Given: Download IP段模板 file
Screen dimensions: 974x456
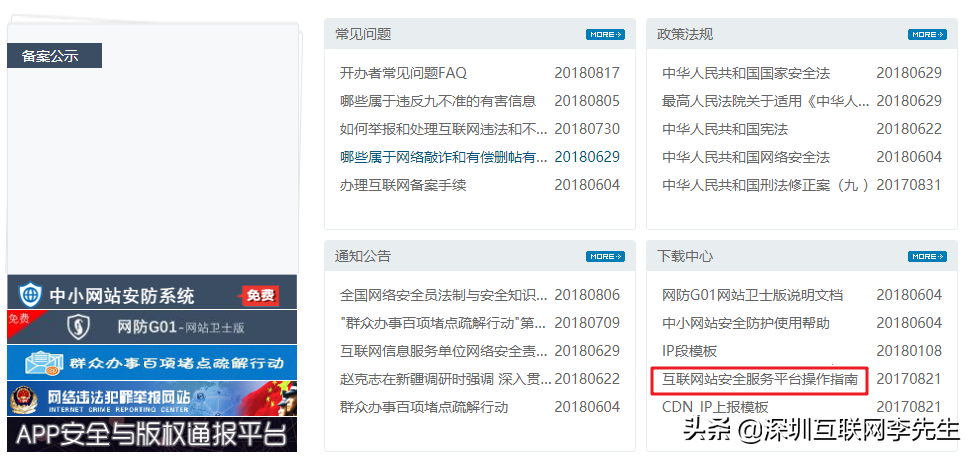Looking at the screenshot, I should 690,351.
